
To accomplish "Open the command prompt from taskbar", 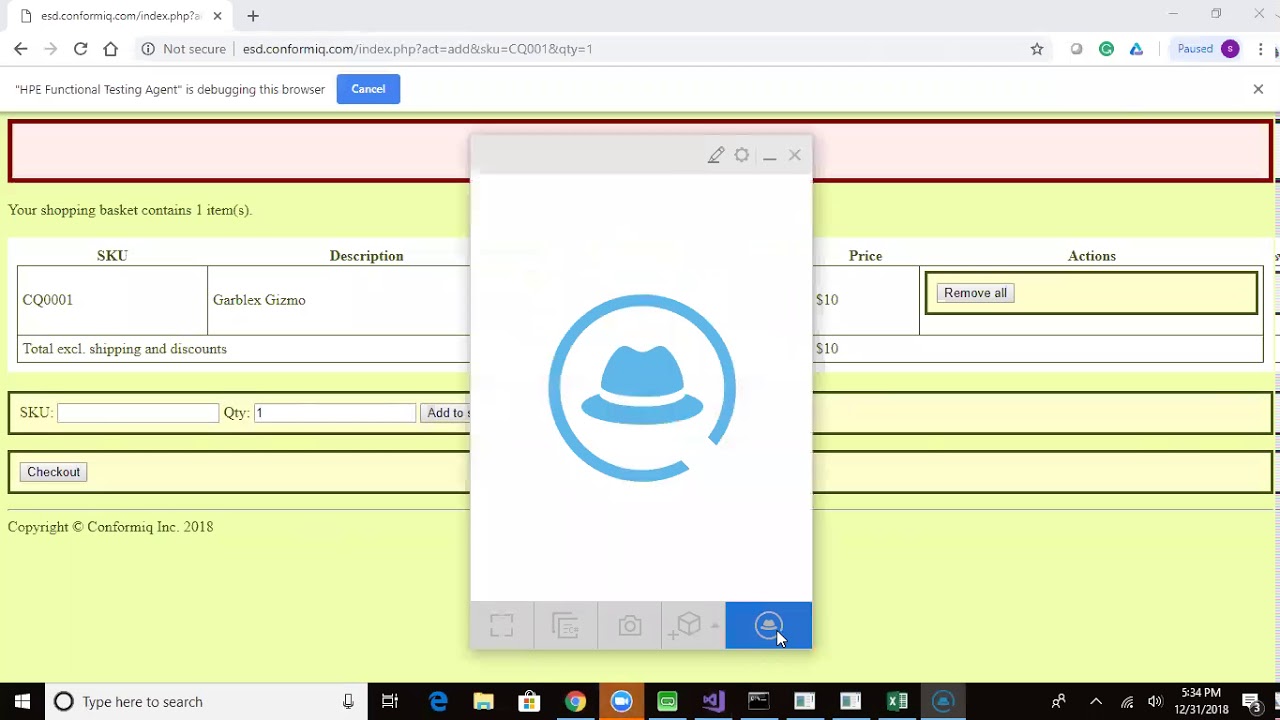I will (759, 701).
